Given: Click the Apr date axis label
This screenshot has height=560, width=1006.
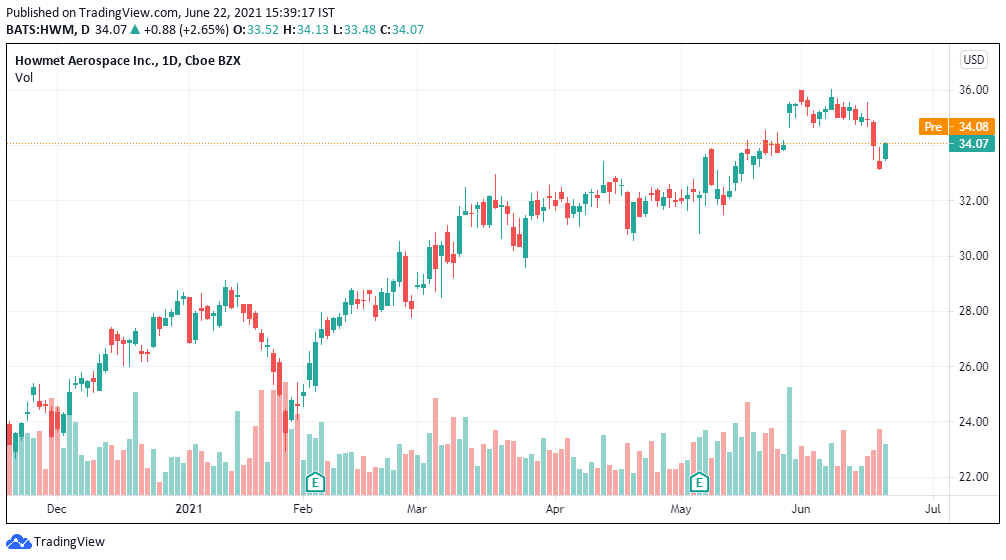Looking at the screenshot, I should [554, 509].
